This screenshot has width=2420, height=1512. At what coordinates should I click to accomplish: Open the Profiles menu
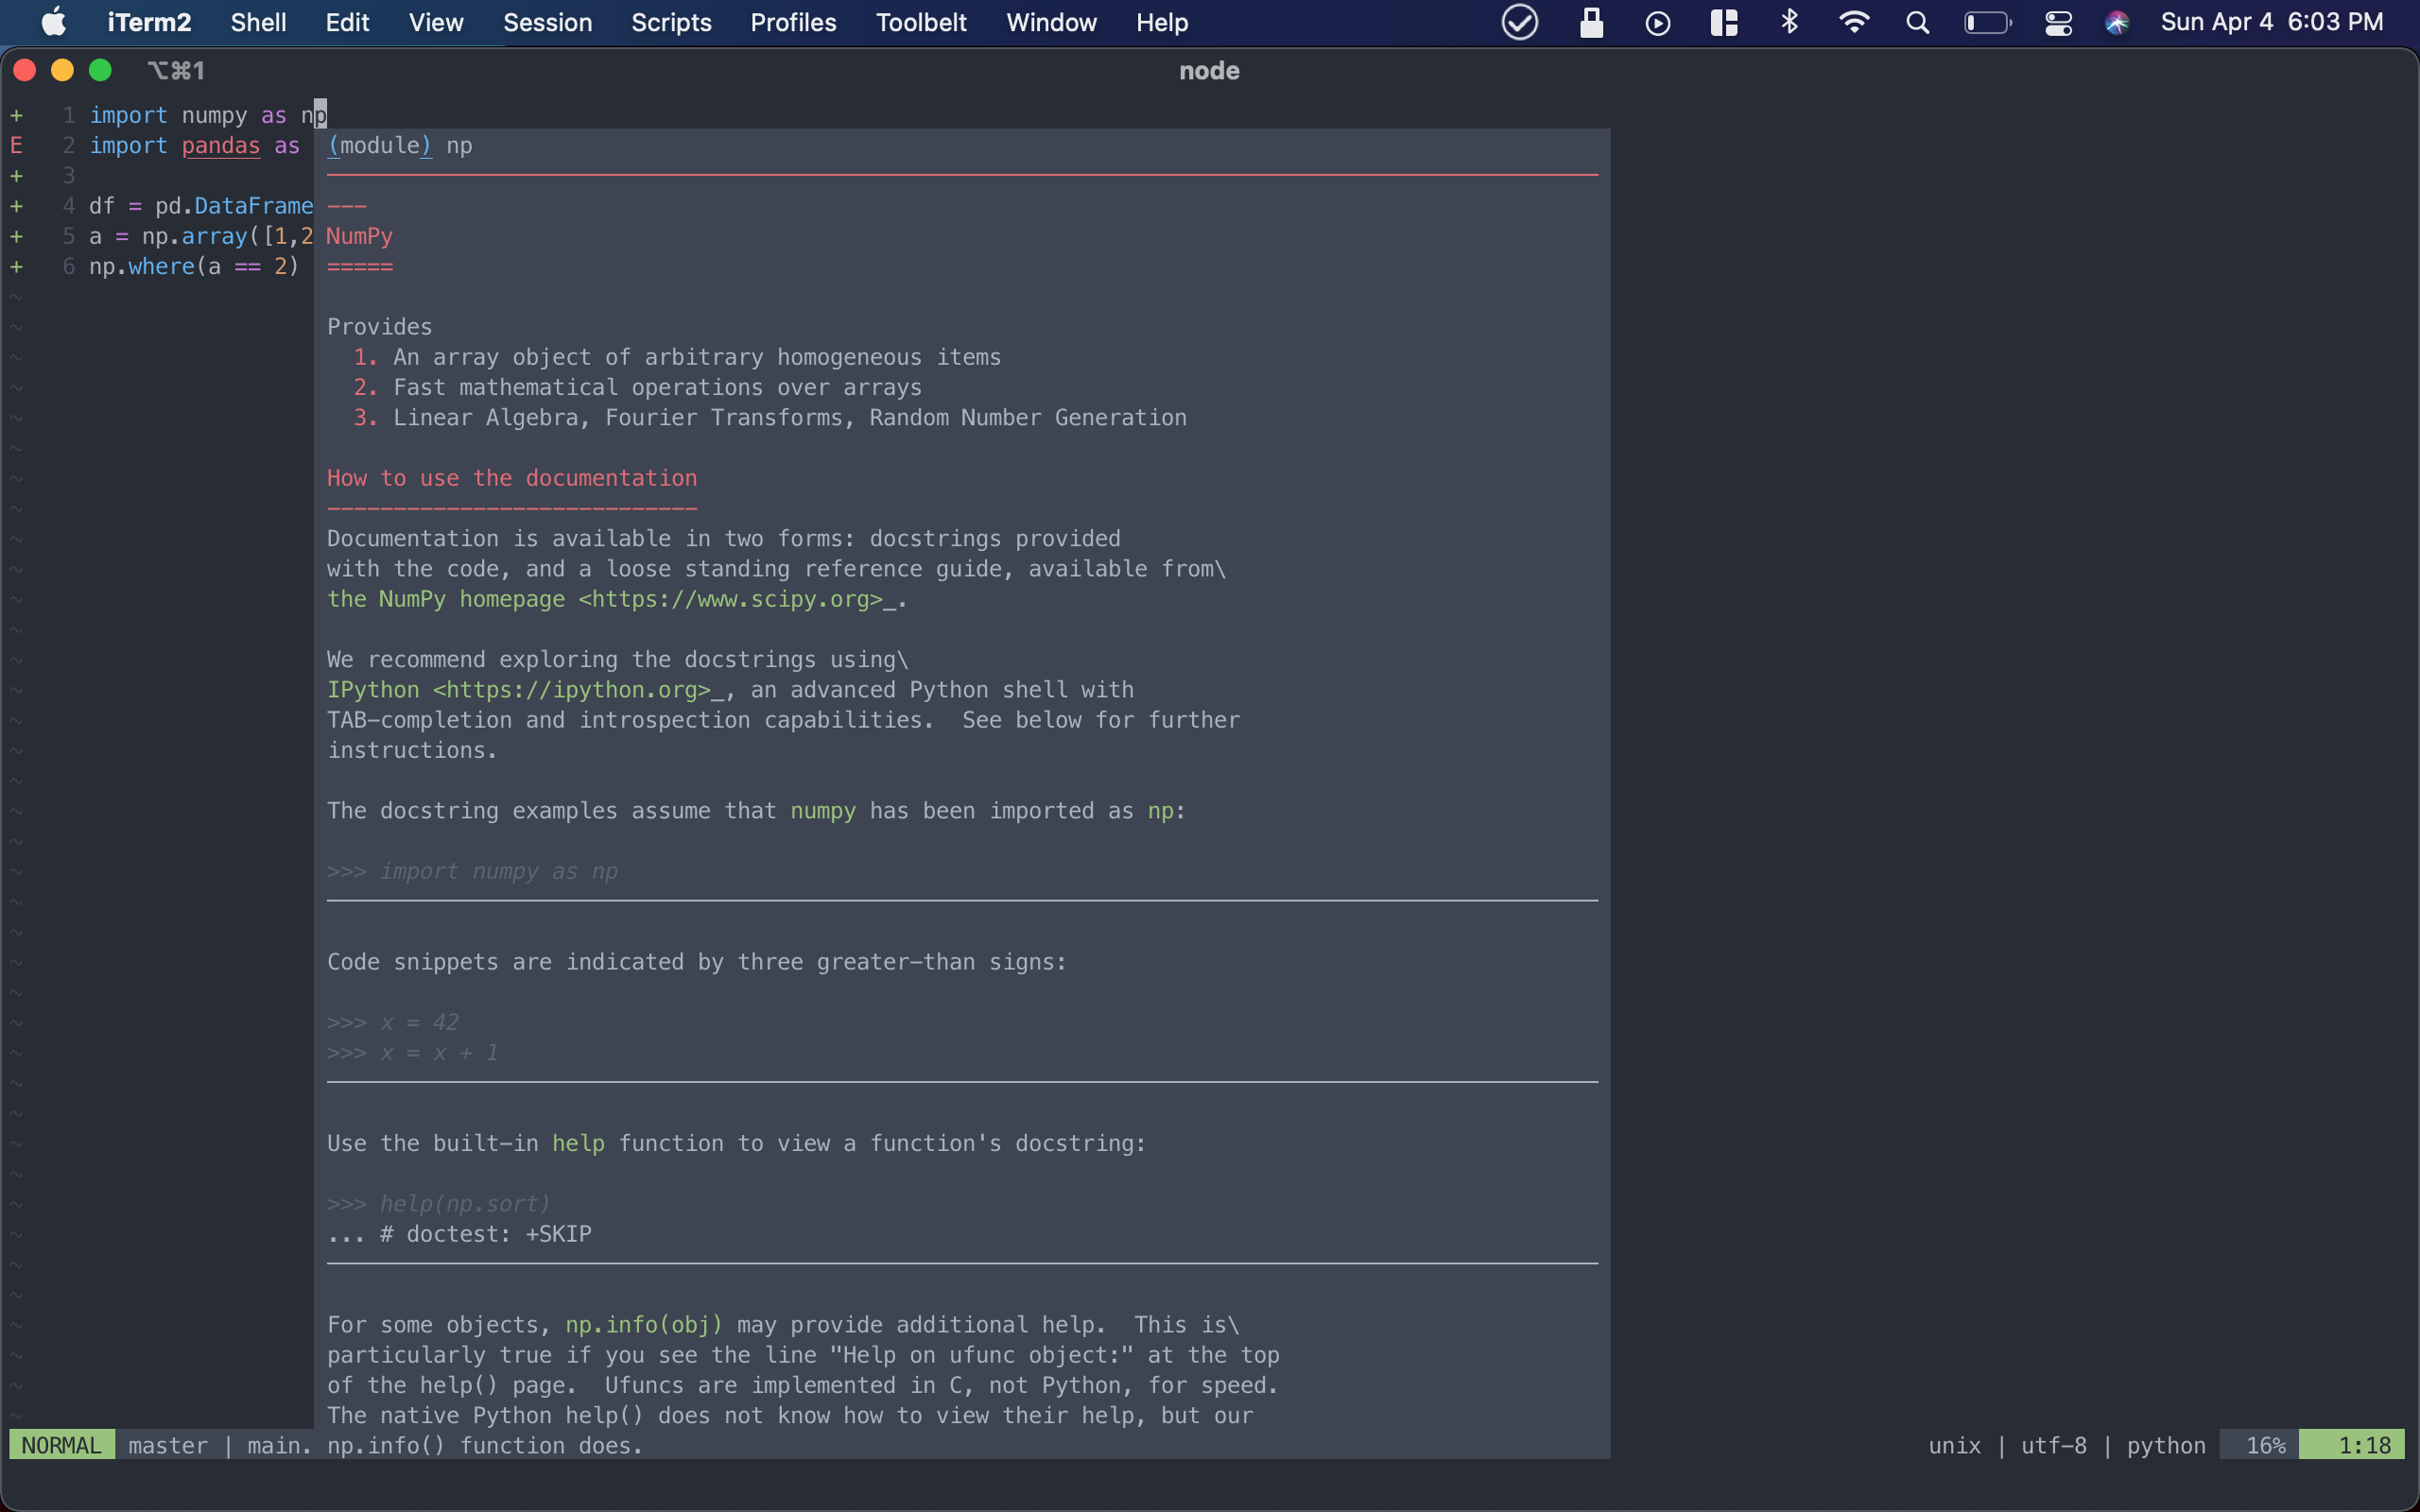pyautogui.click(x=792, y=22)
